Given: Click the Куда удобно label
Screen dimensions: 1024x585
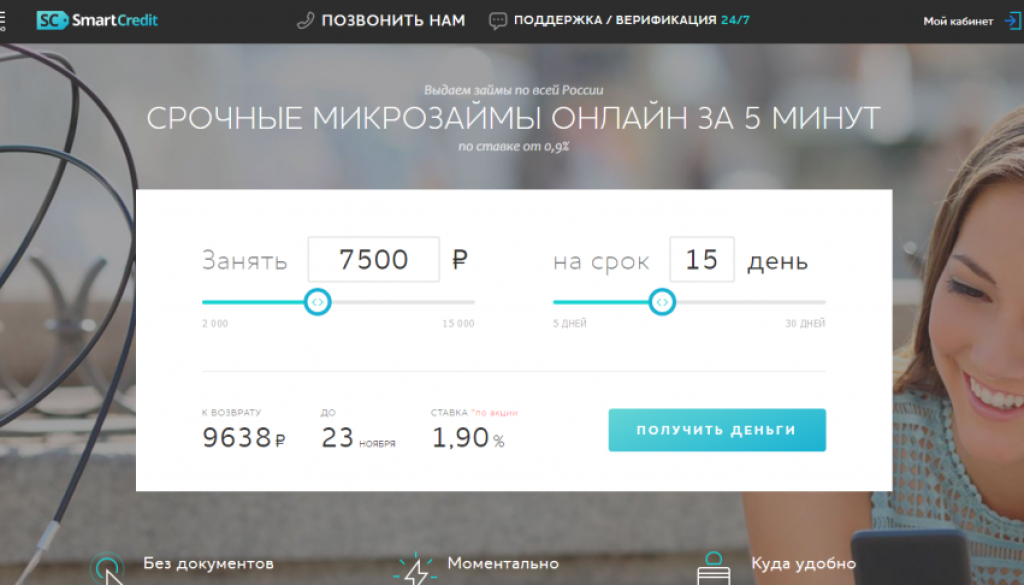Looking at the screenshot, I should point(803,563).
